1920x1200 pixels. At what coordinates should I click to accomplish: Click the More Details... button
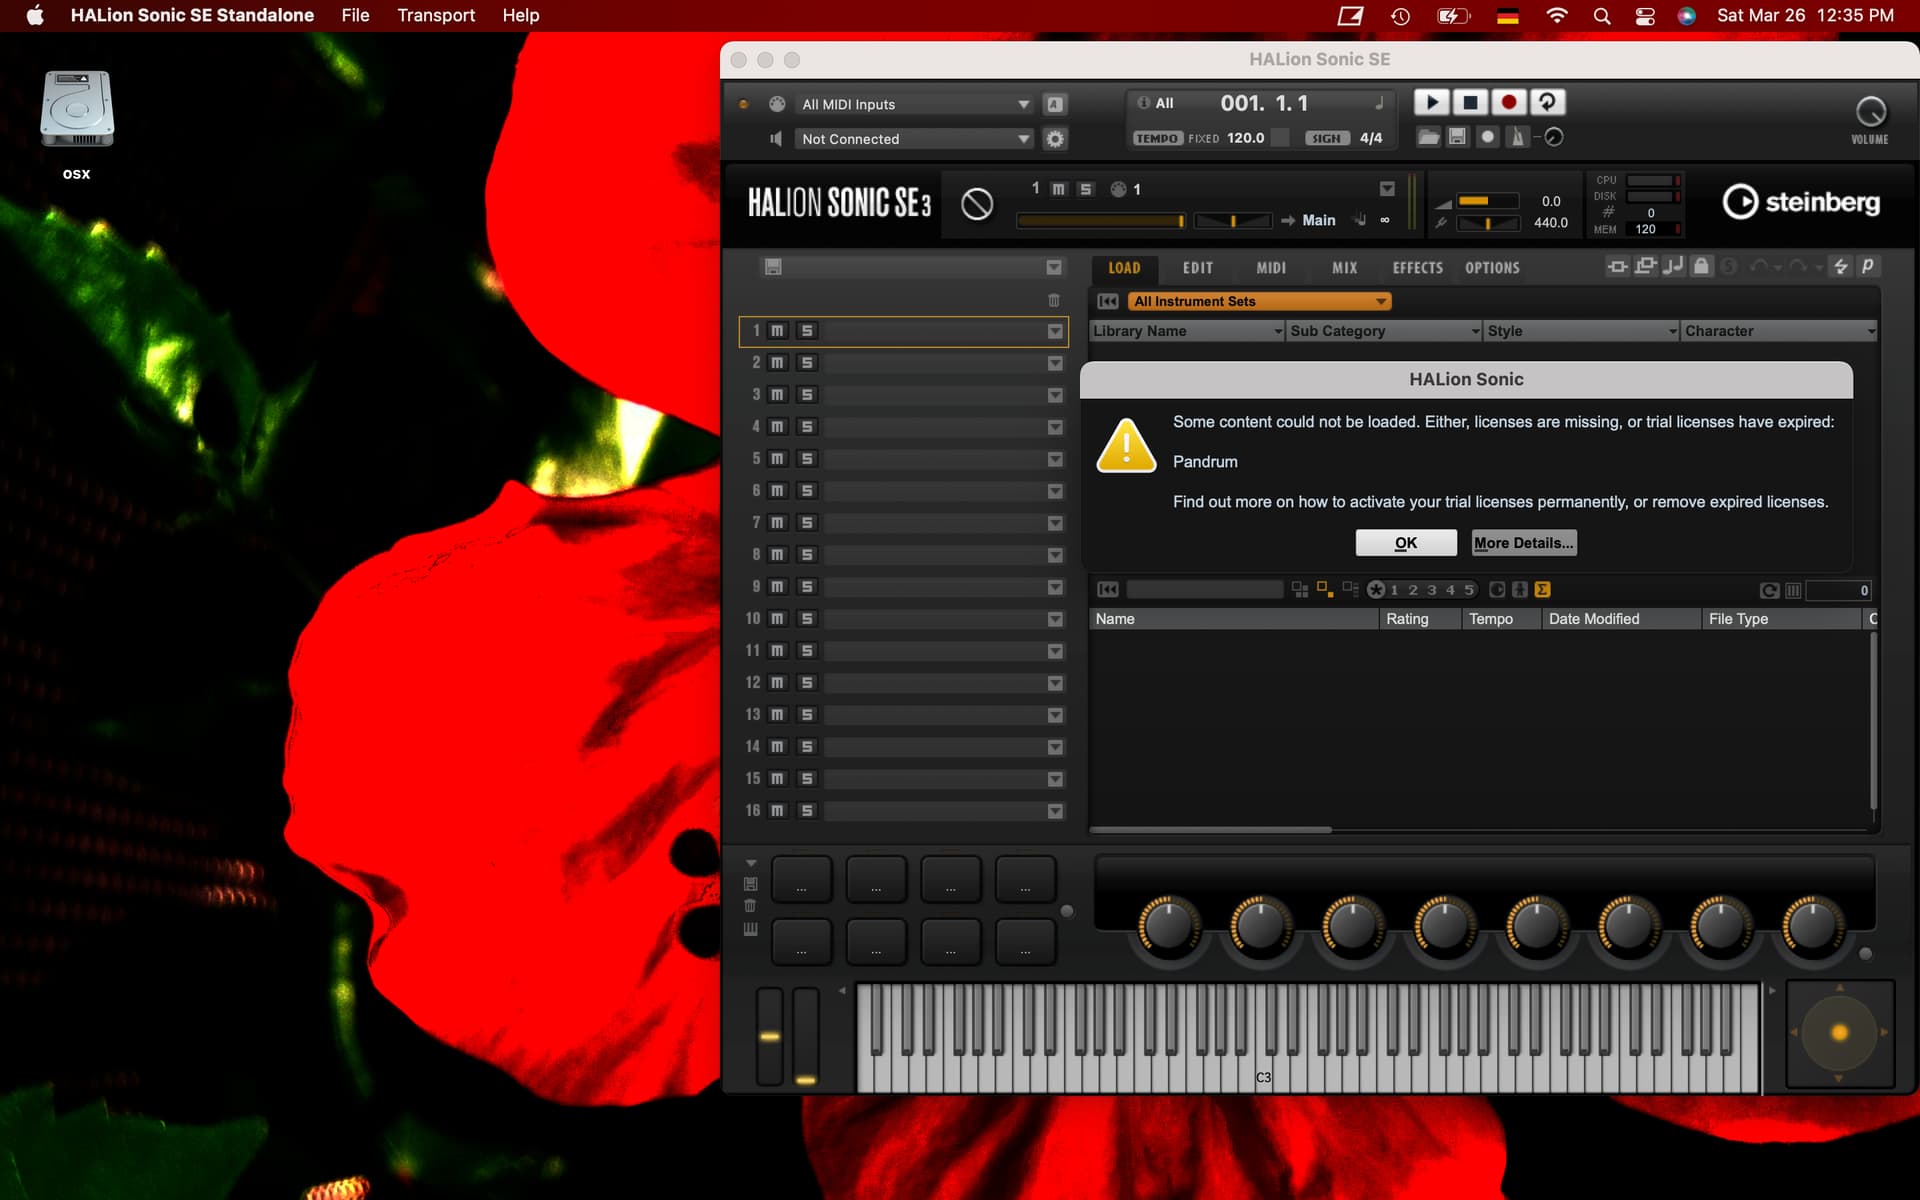click(x=1524, y=543)
